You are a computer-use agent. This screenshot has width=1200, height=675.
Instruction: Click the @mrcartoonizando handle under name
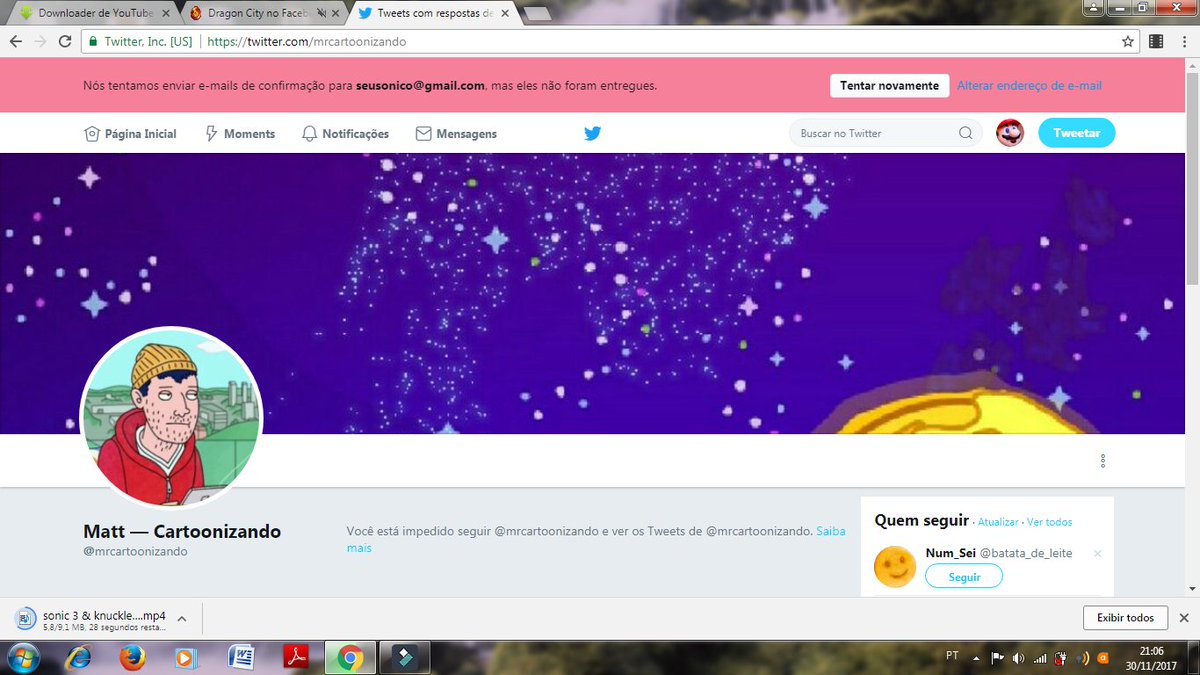click(136, 551)
